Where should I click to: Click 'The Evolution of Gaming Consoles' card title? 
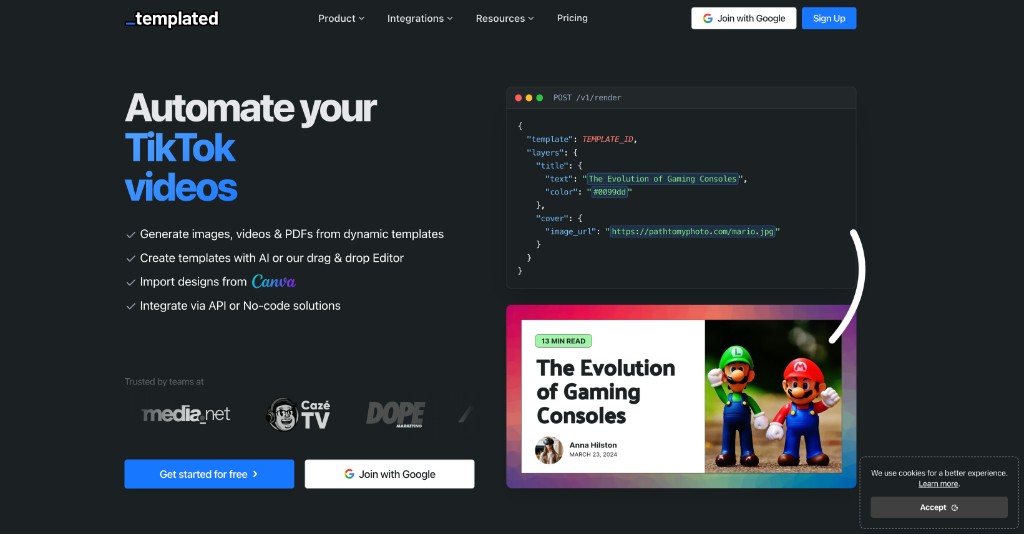605,392
